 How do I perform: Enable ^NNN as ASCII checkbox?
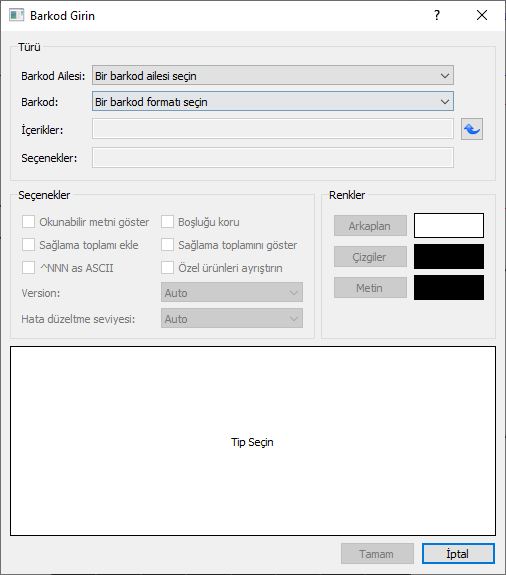[x=29, y=268]
